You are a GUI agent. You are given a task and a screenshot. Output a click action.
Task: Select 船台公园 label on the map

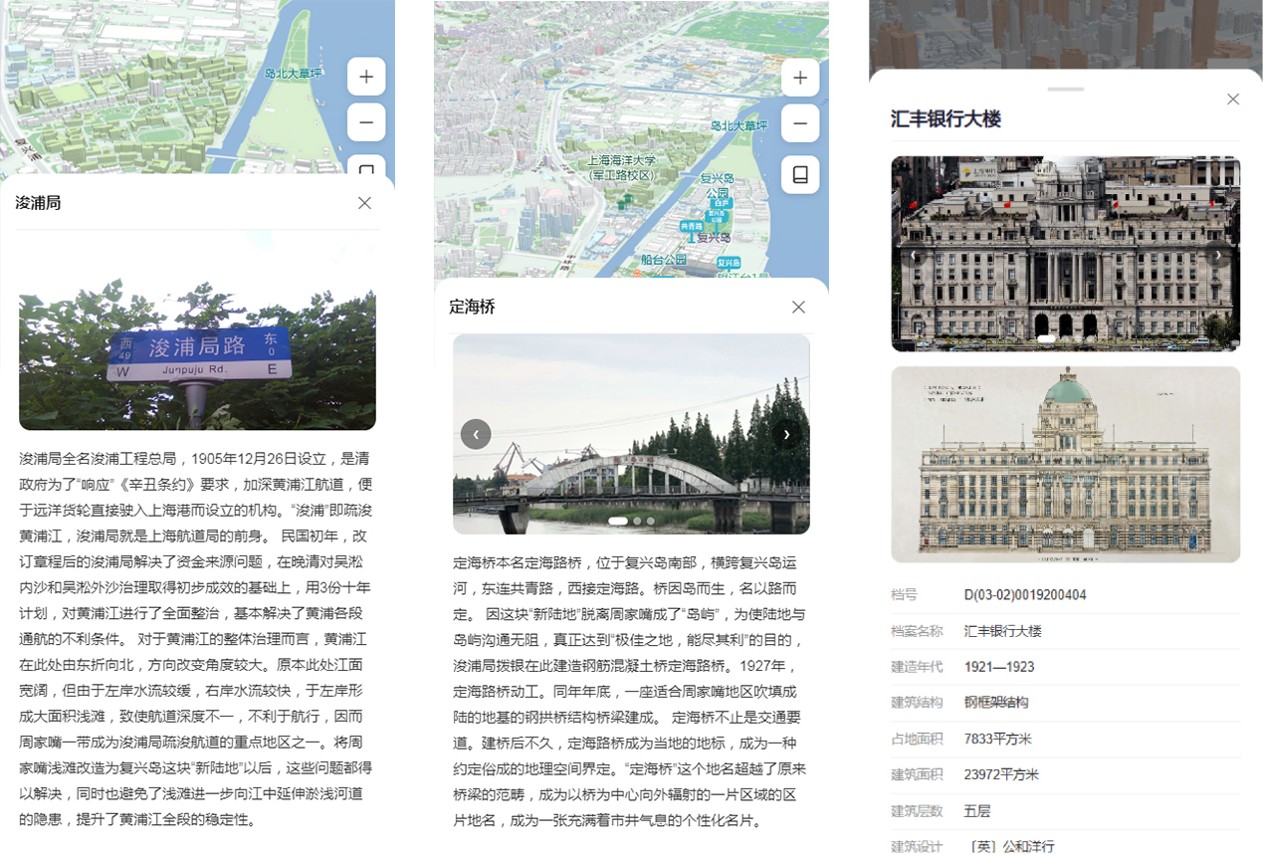pos(665,260)
